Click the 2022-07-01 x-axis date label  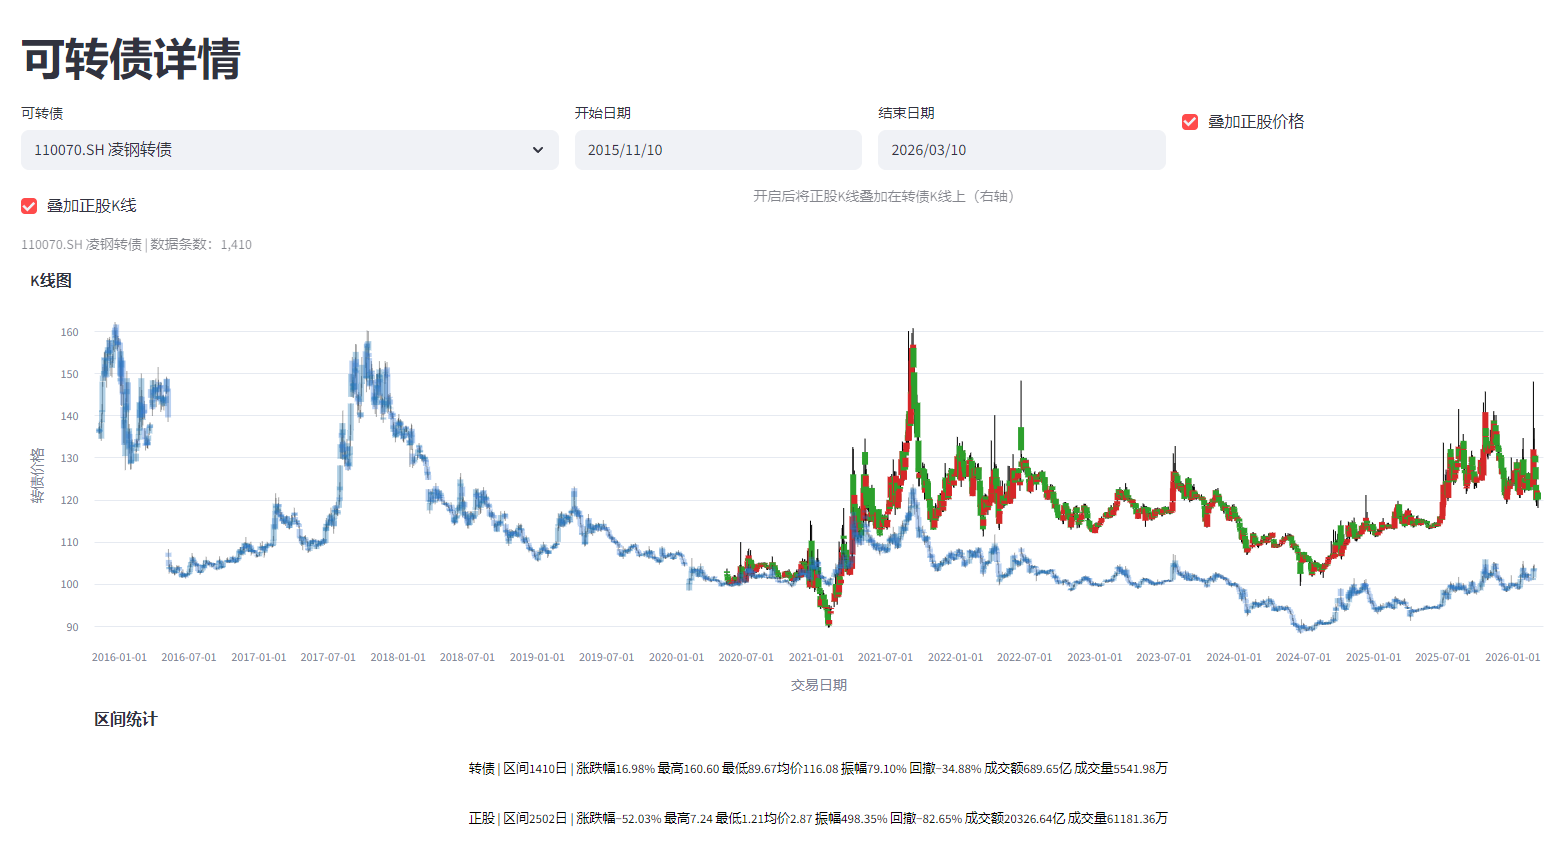[1024, 657]
